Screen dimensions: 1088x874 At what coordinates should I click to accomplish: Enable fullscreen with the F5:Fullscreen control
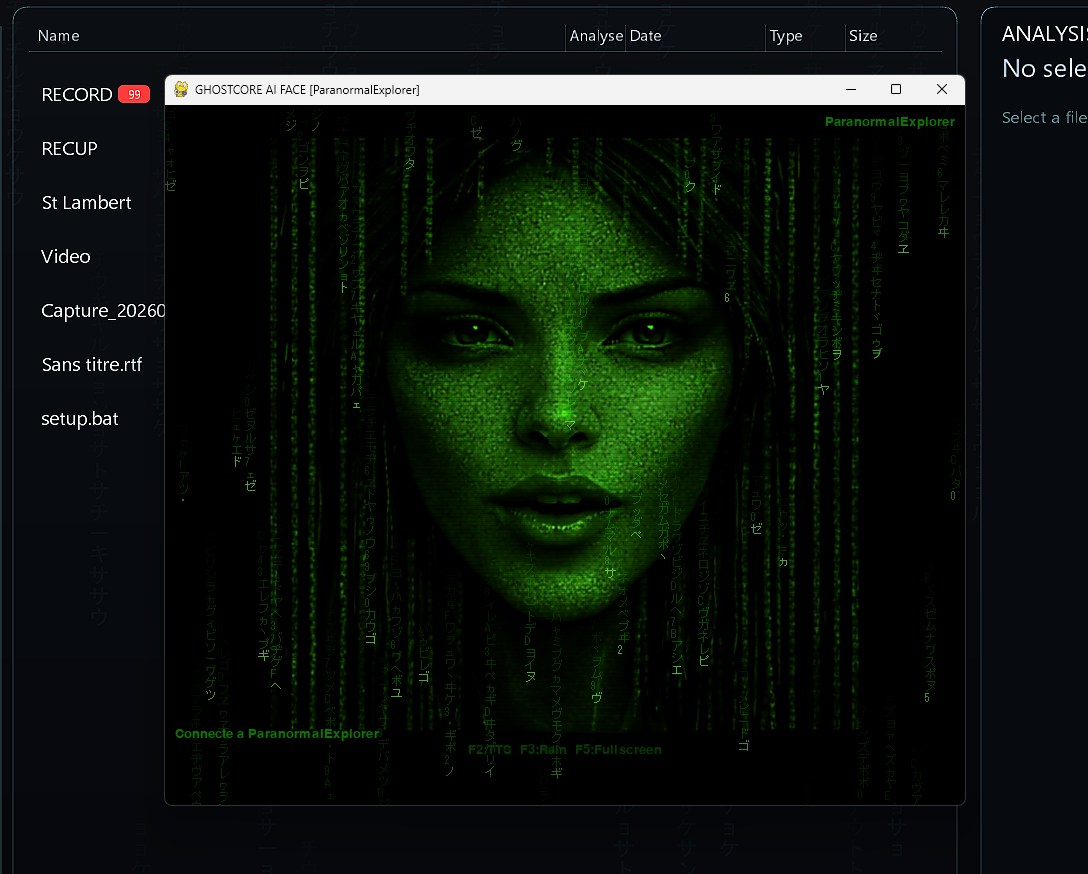tap(617, 749)
